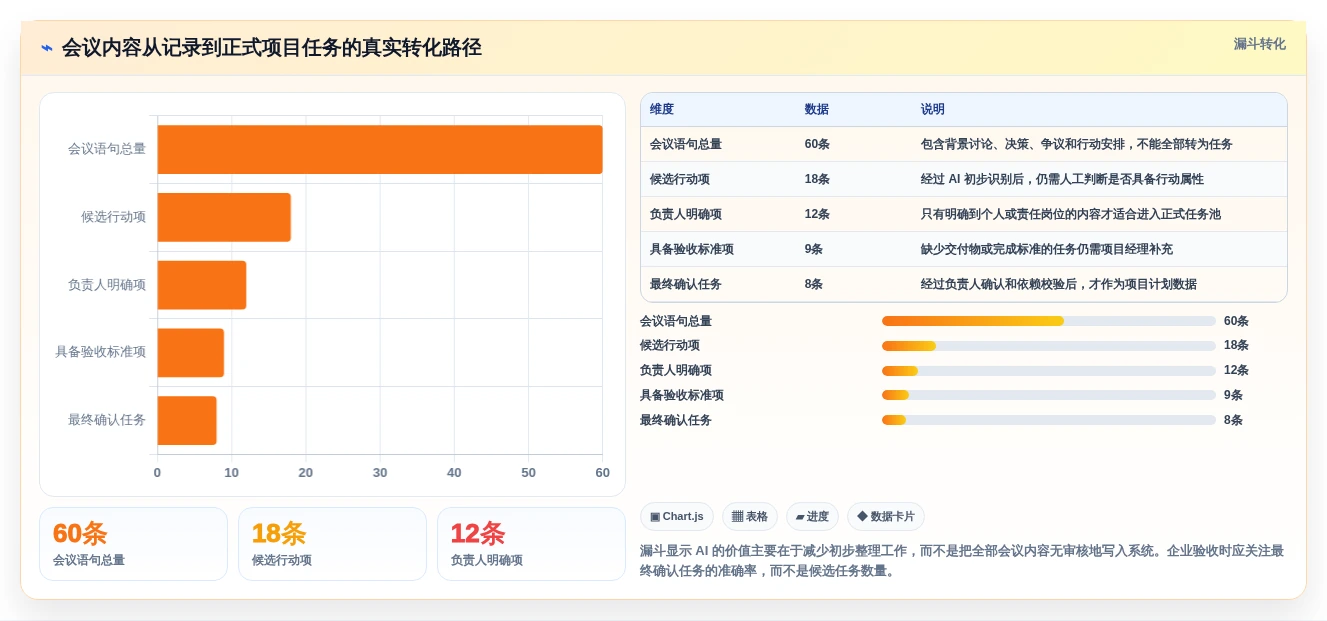Click the description starting 缺少交付物

(1047, 249)
